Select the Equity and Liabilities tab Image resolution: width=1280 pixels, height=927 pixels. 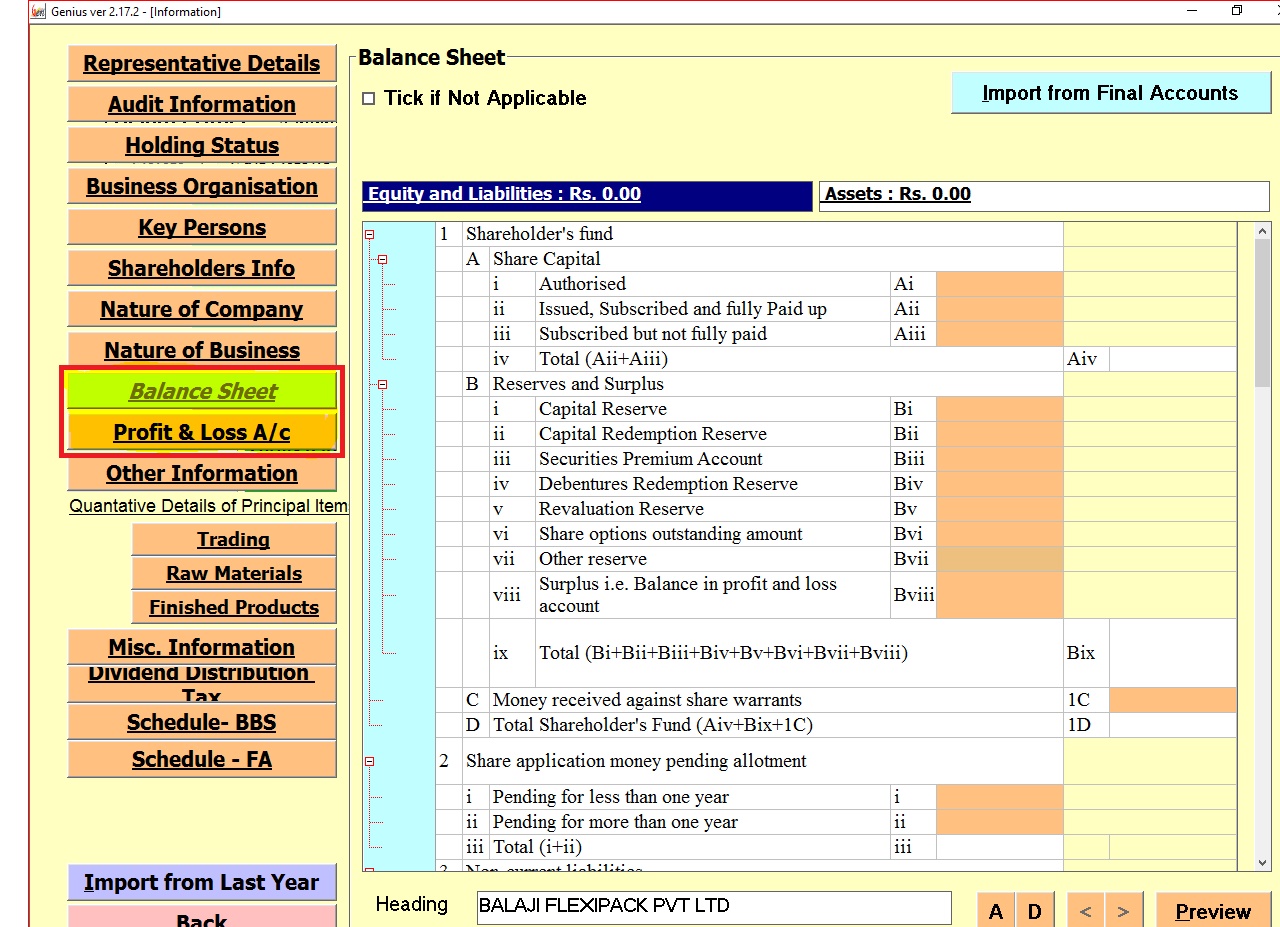[x=587, y=195]
